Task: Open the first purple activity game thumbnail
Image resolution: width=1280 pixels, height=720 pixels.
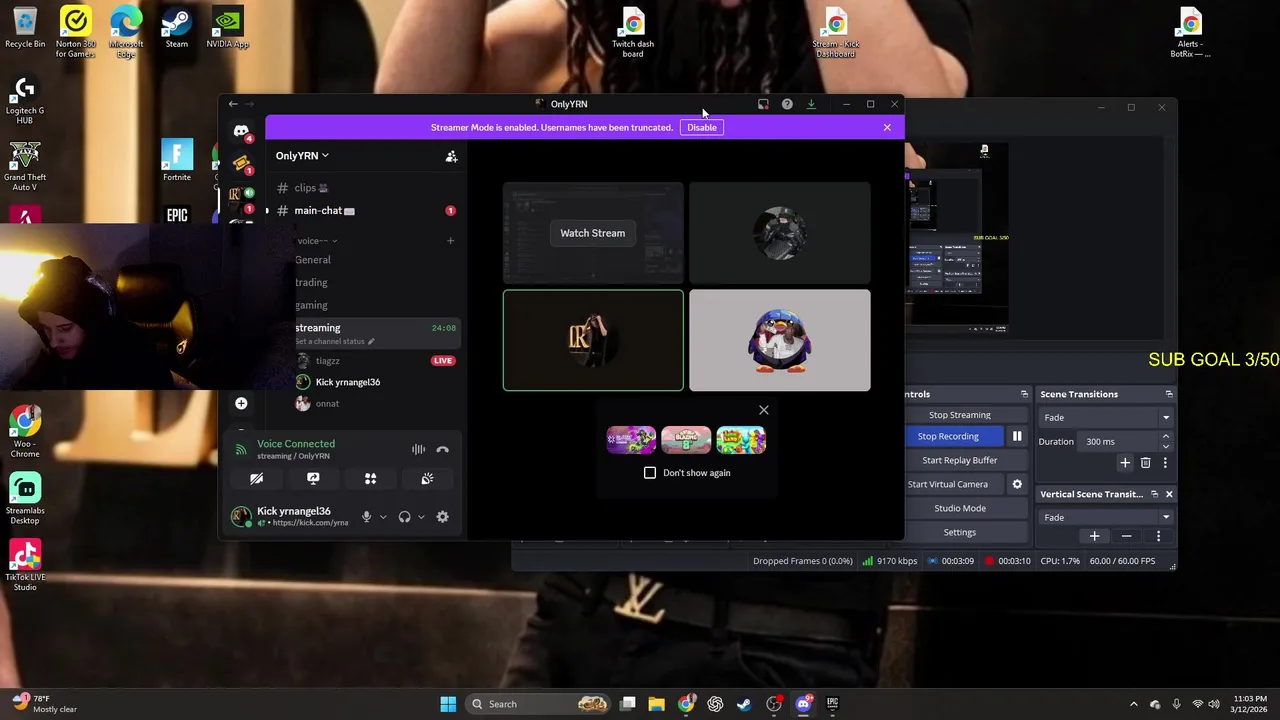Action: coord(631,440)
